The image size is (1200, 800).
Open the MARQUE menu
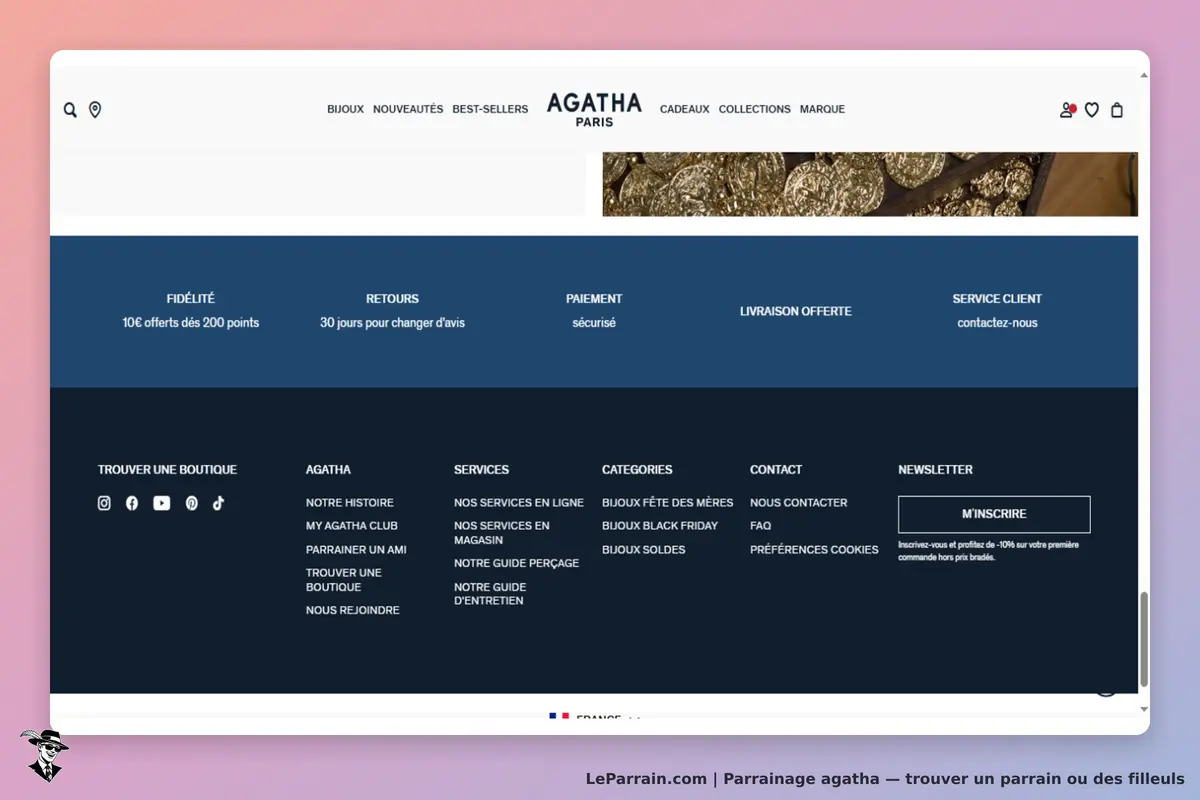[x=822, y=109]
